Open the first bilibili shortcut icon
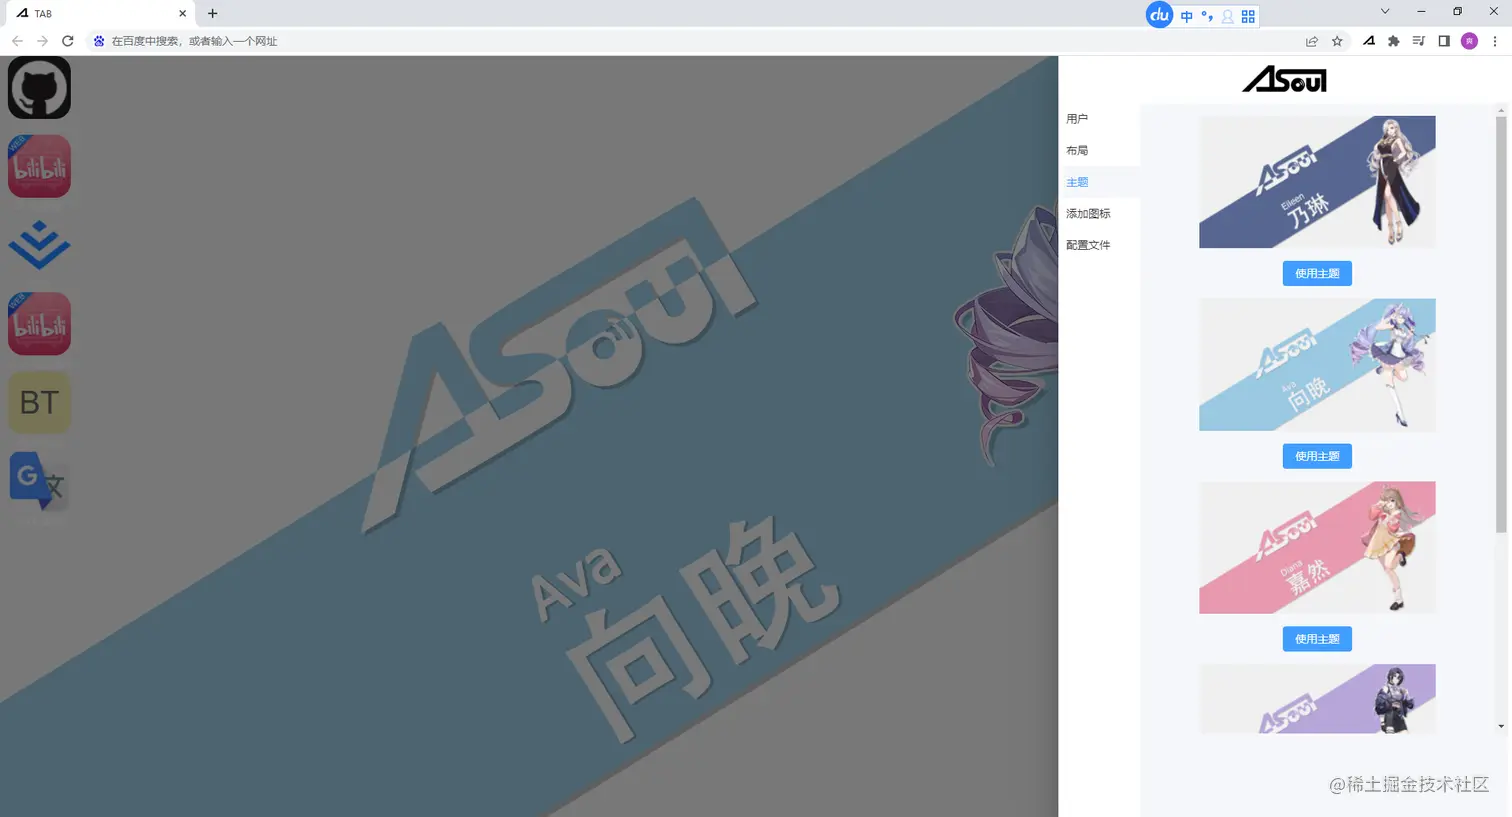1512x817 pixels. (x=39, y=166)
